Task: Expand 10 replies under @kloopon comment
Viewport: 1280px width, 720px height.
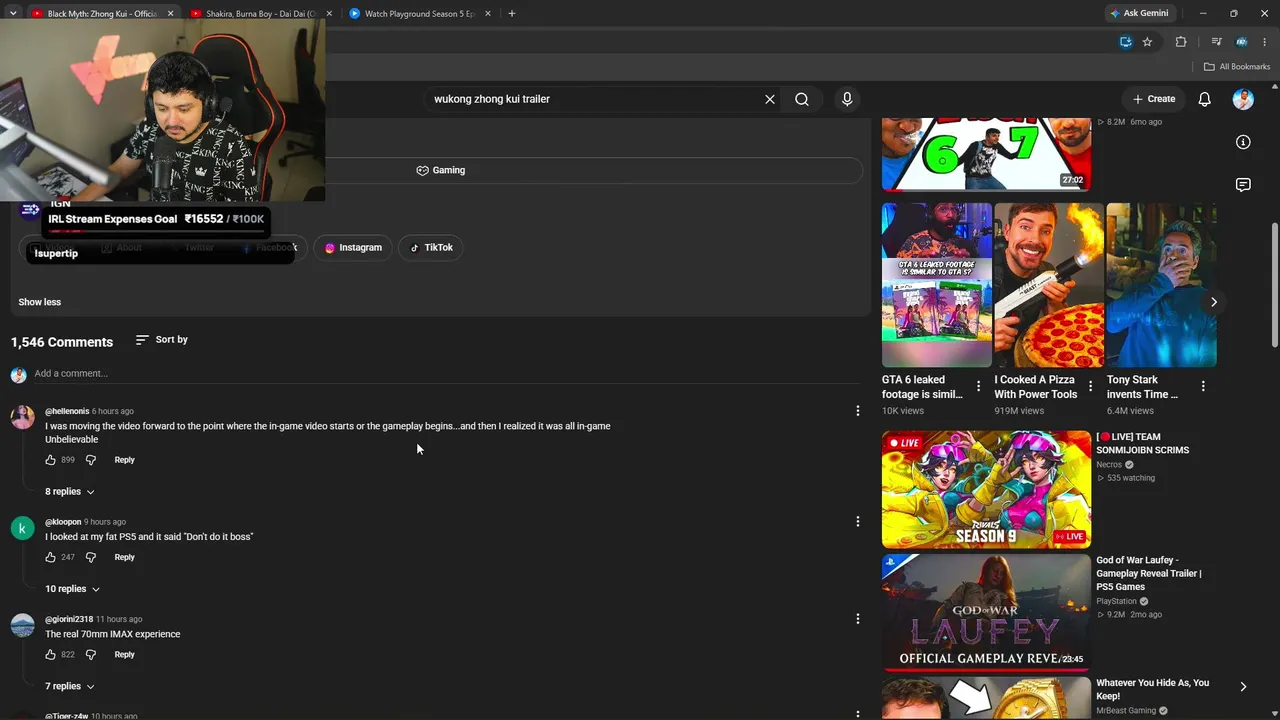Action: [72, 589]
